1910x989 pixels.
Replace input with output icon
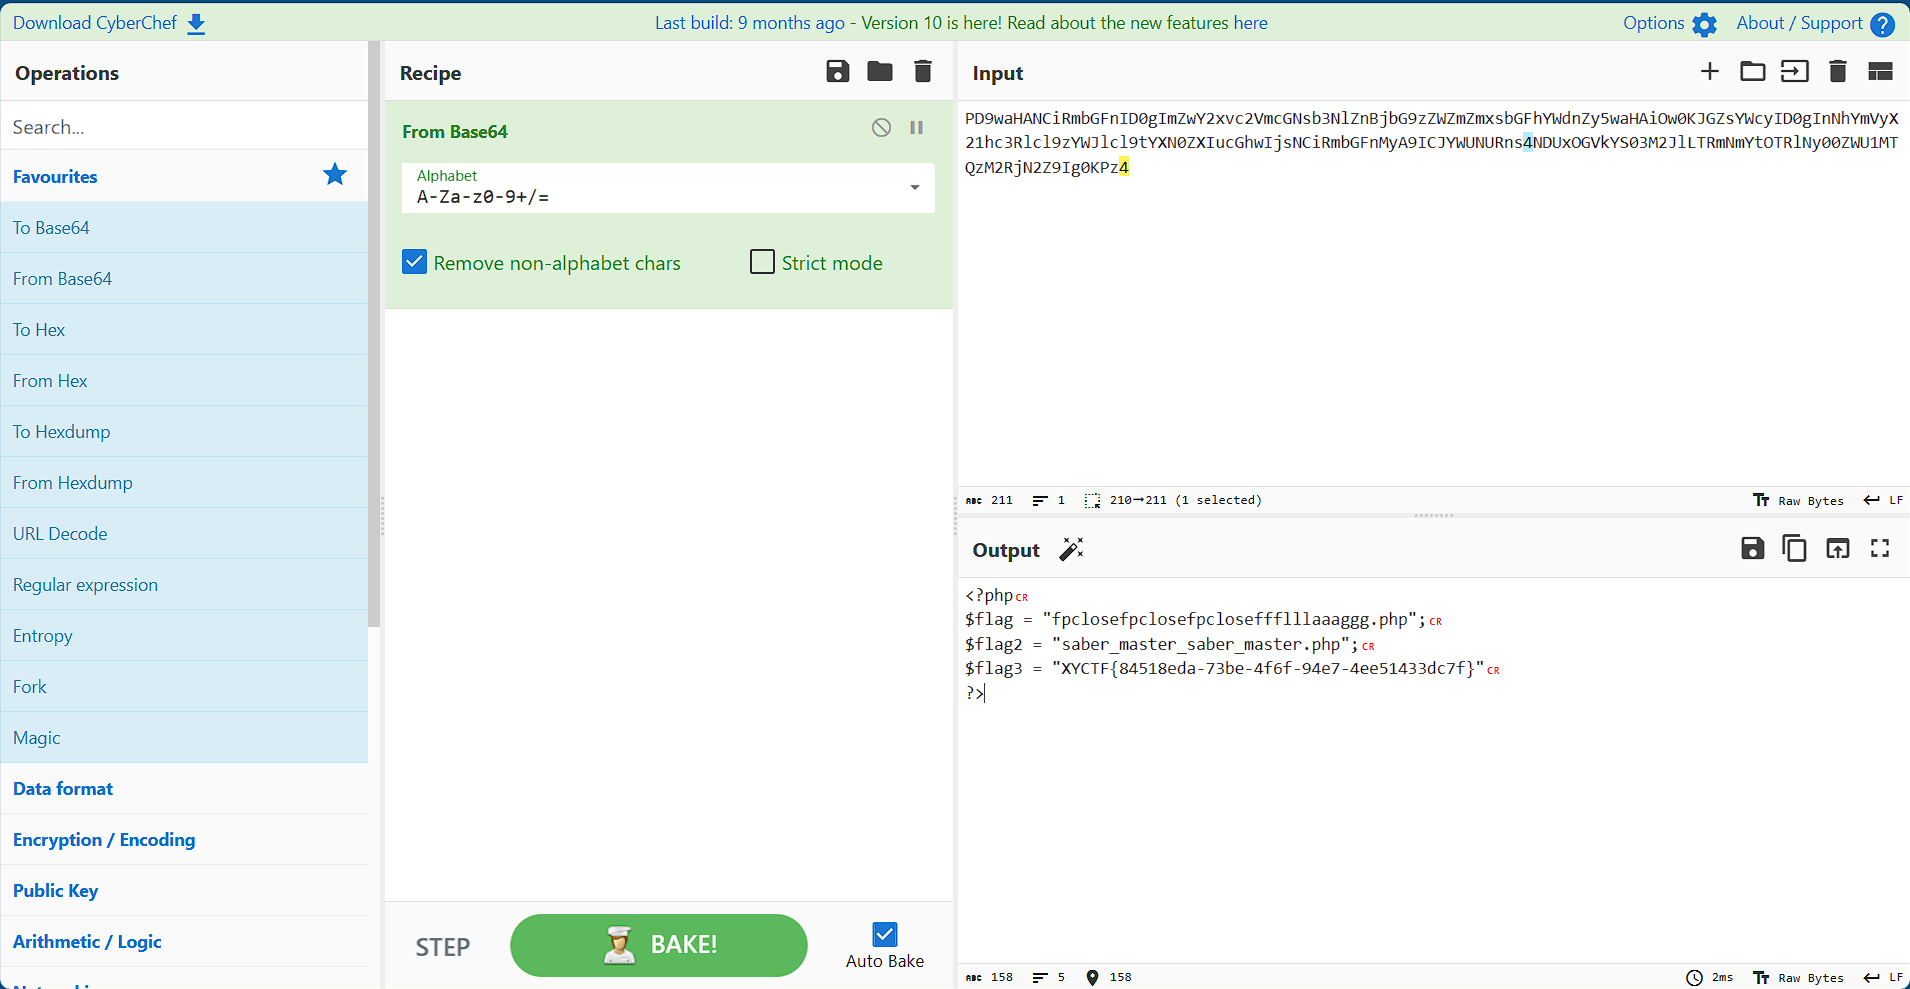click(x=1838, y=548)
